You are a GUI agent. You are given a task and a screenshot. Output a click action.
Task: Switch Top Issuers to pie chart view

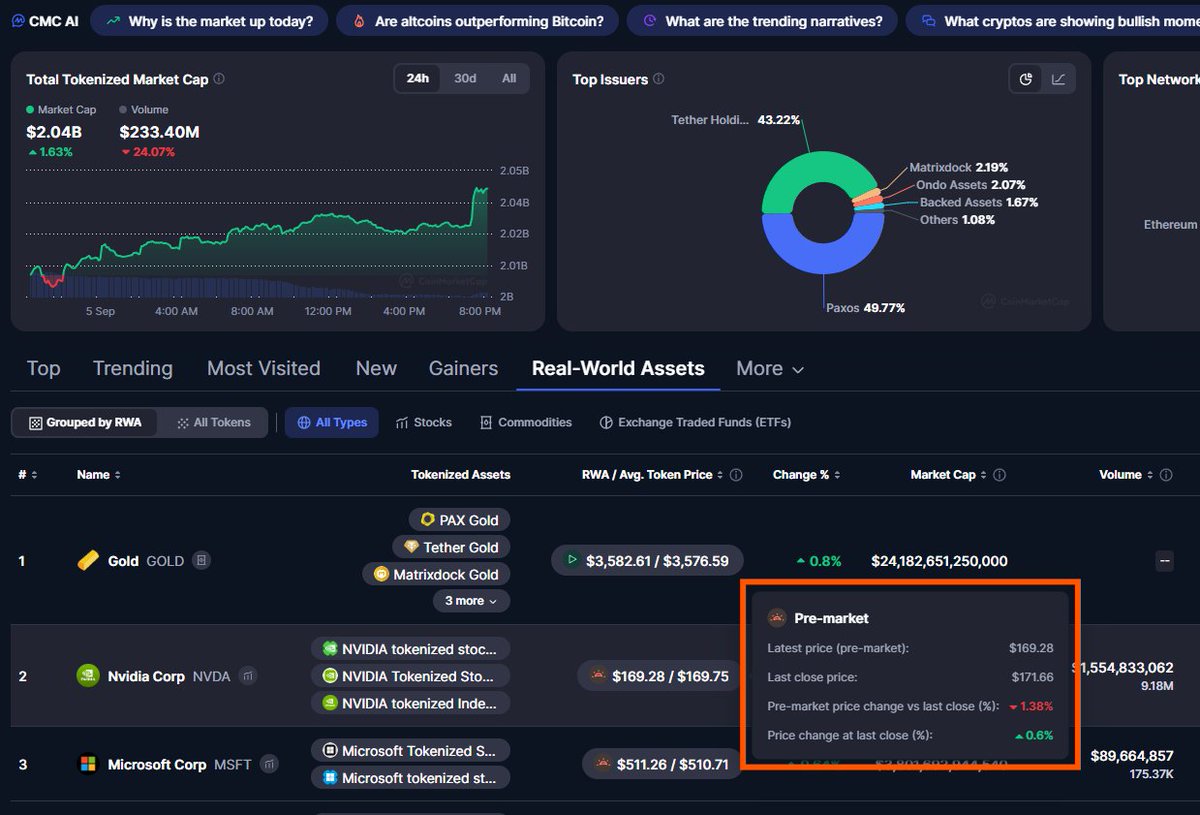tap(1026, 79)
